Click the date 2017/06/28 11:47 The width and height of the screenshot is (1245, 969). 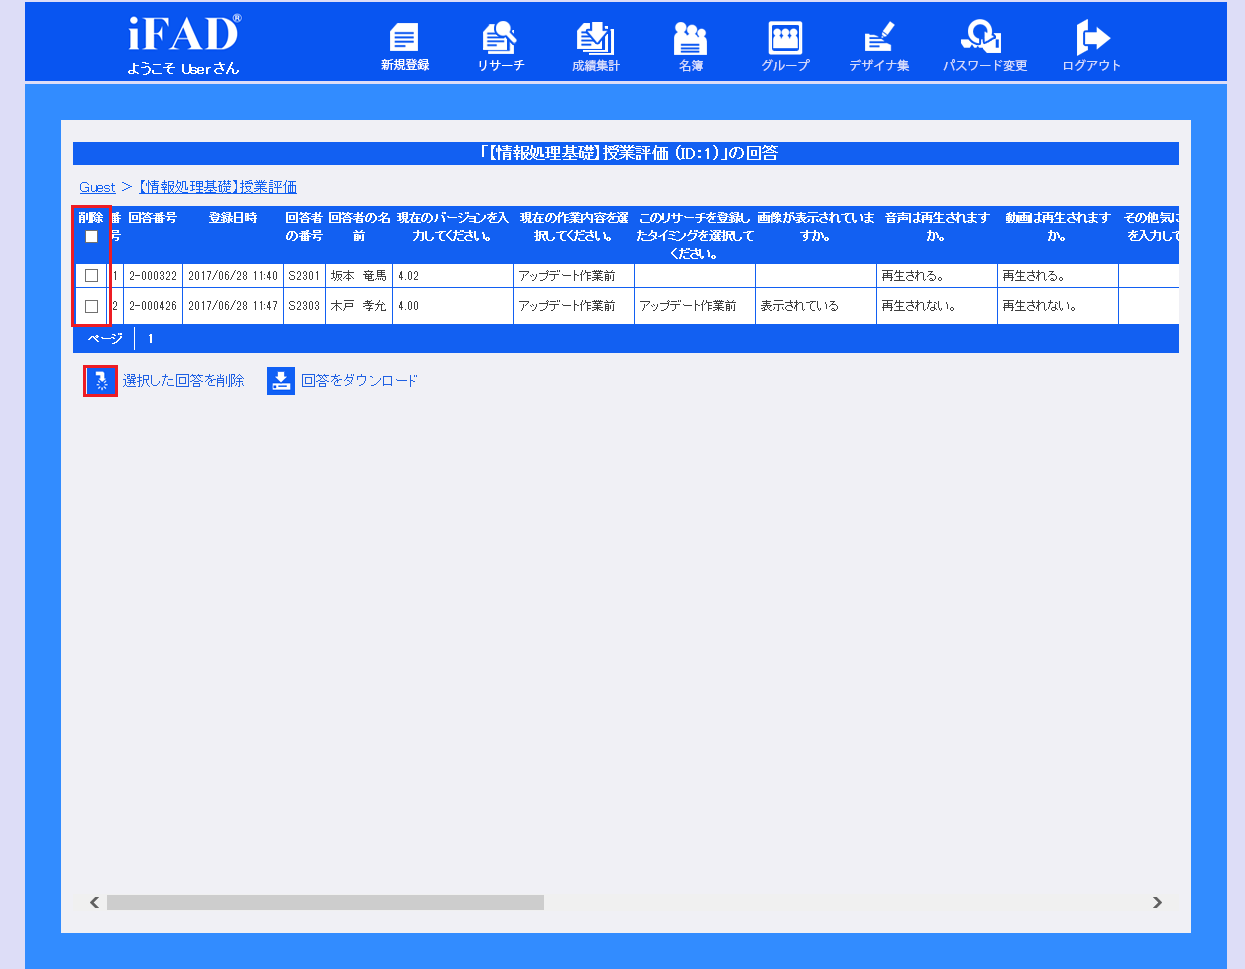coord(233,306)
